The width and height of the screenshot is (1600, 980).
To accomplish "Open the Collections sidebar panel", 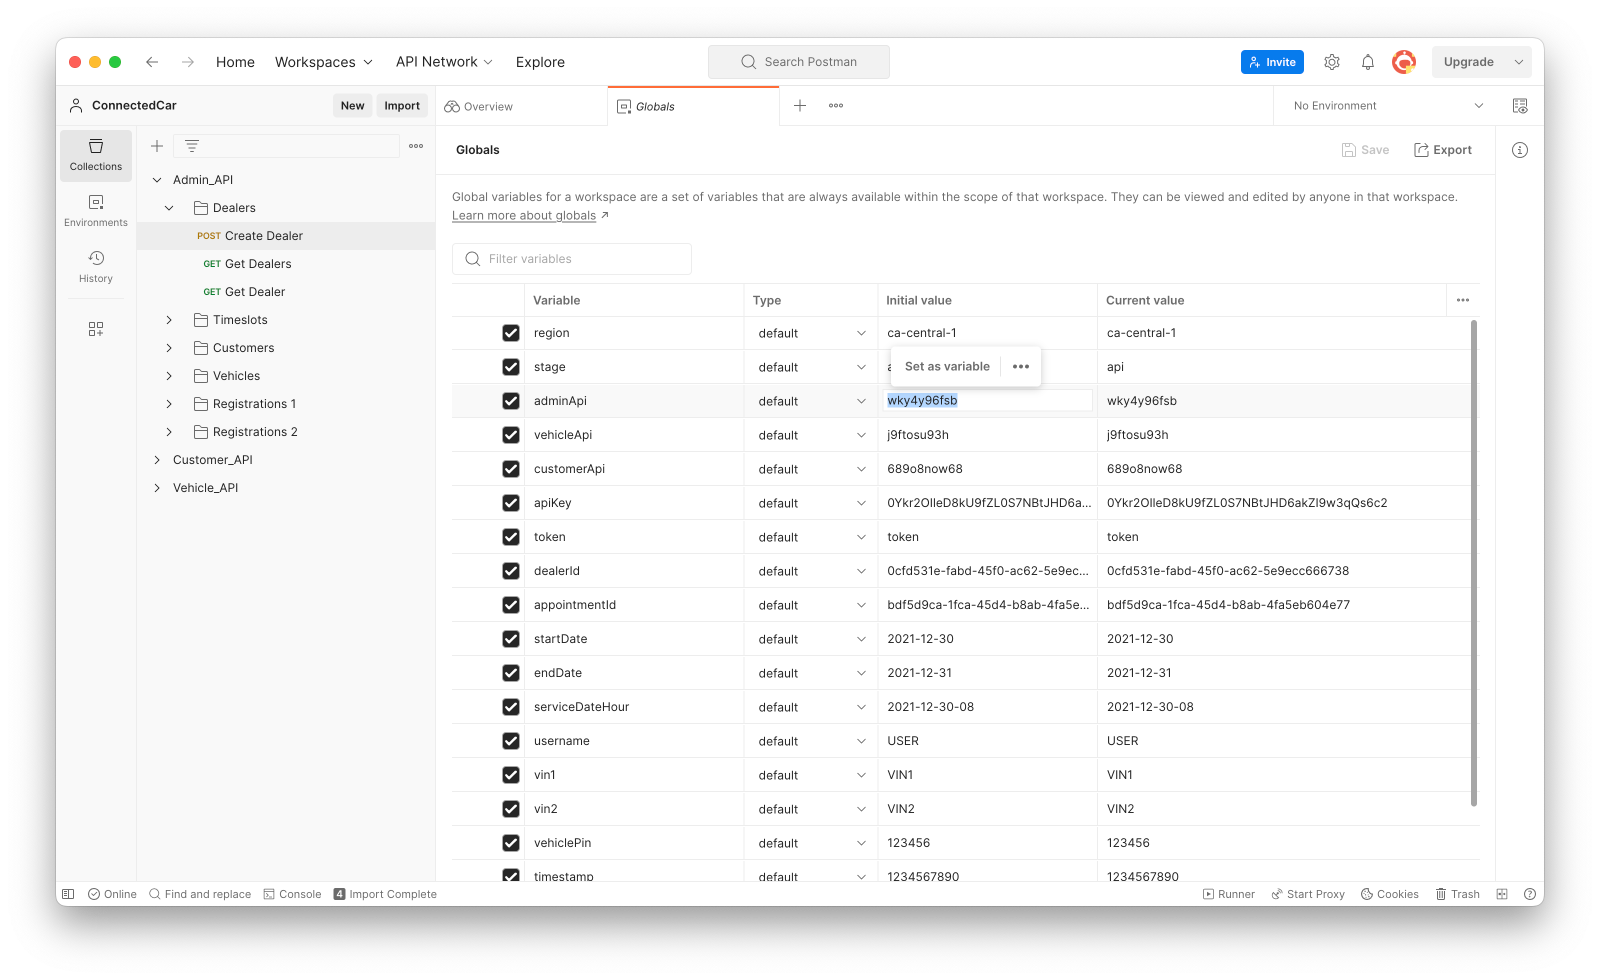I will pos(96,155).
